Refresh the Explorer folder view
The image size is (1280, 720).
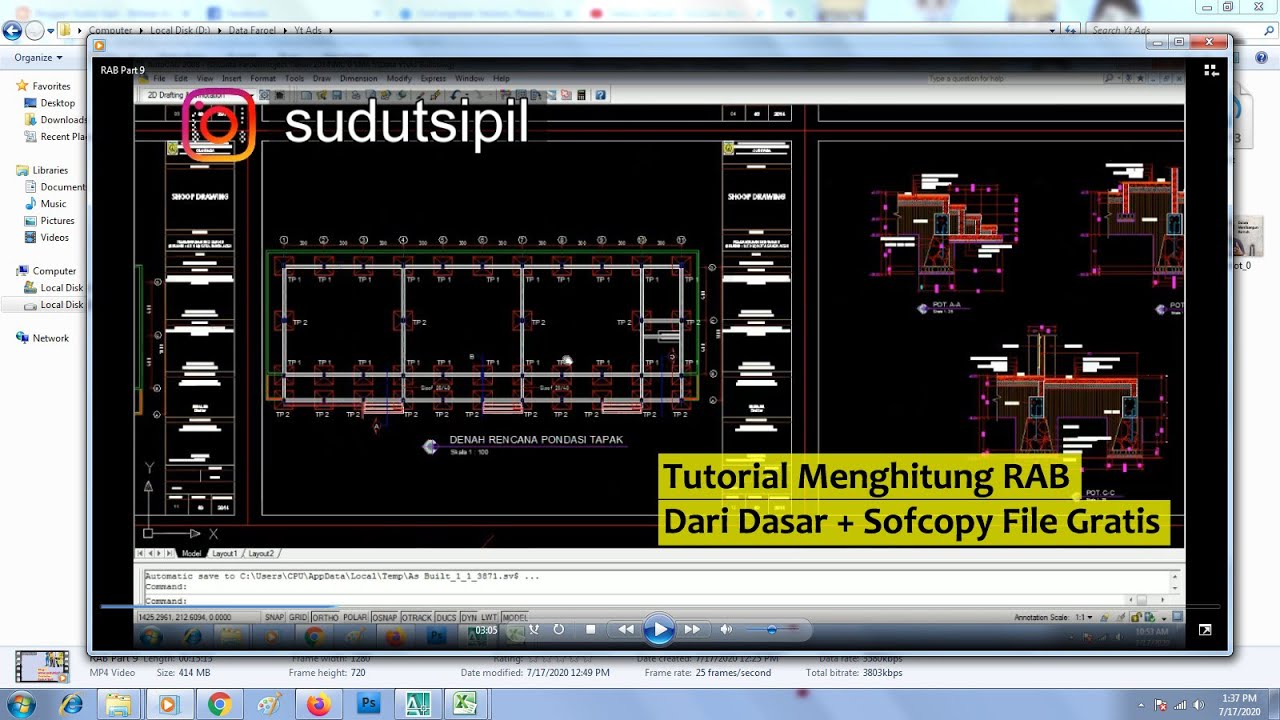tap(1071, 30)
